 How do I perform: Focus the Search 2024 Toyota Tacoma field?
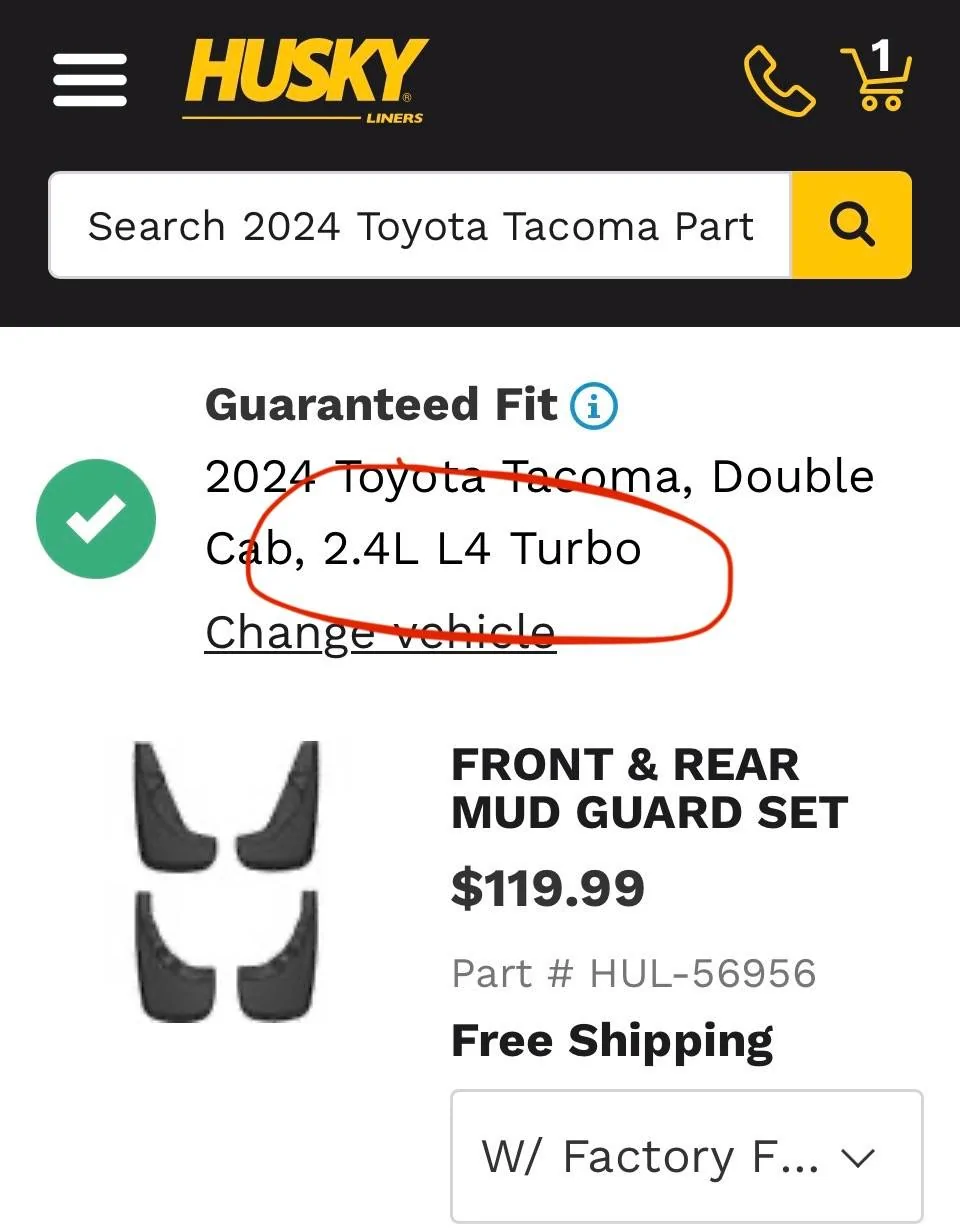point(420,226)
